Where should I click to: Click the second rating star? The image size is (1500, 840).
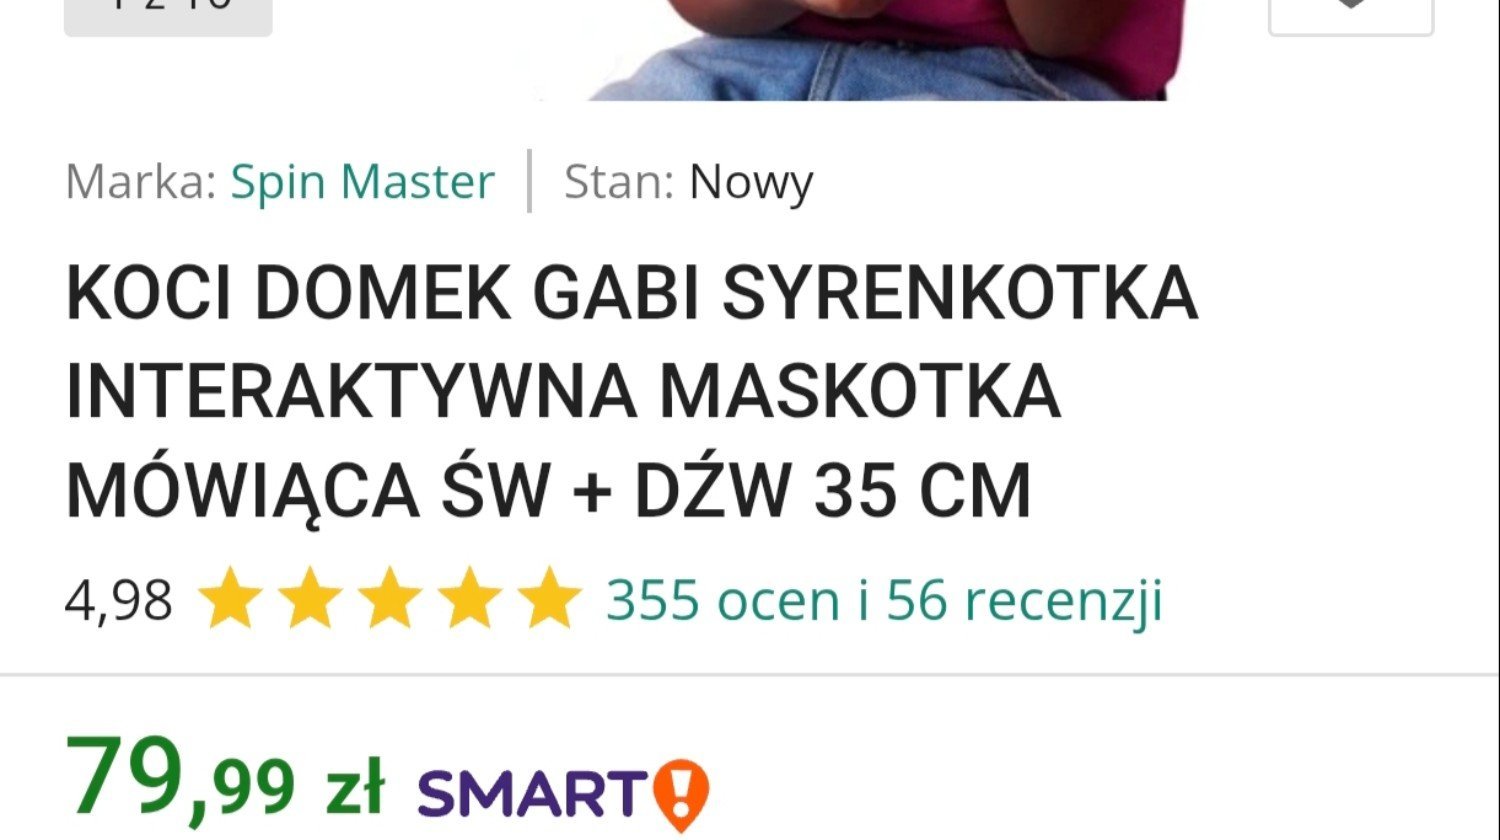(310, 598)
